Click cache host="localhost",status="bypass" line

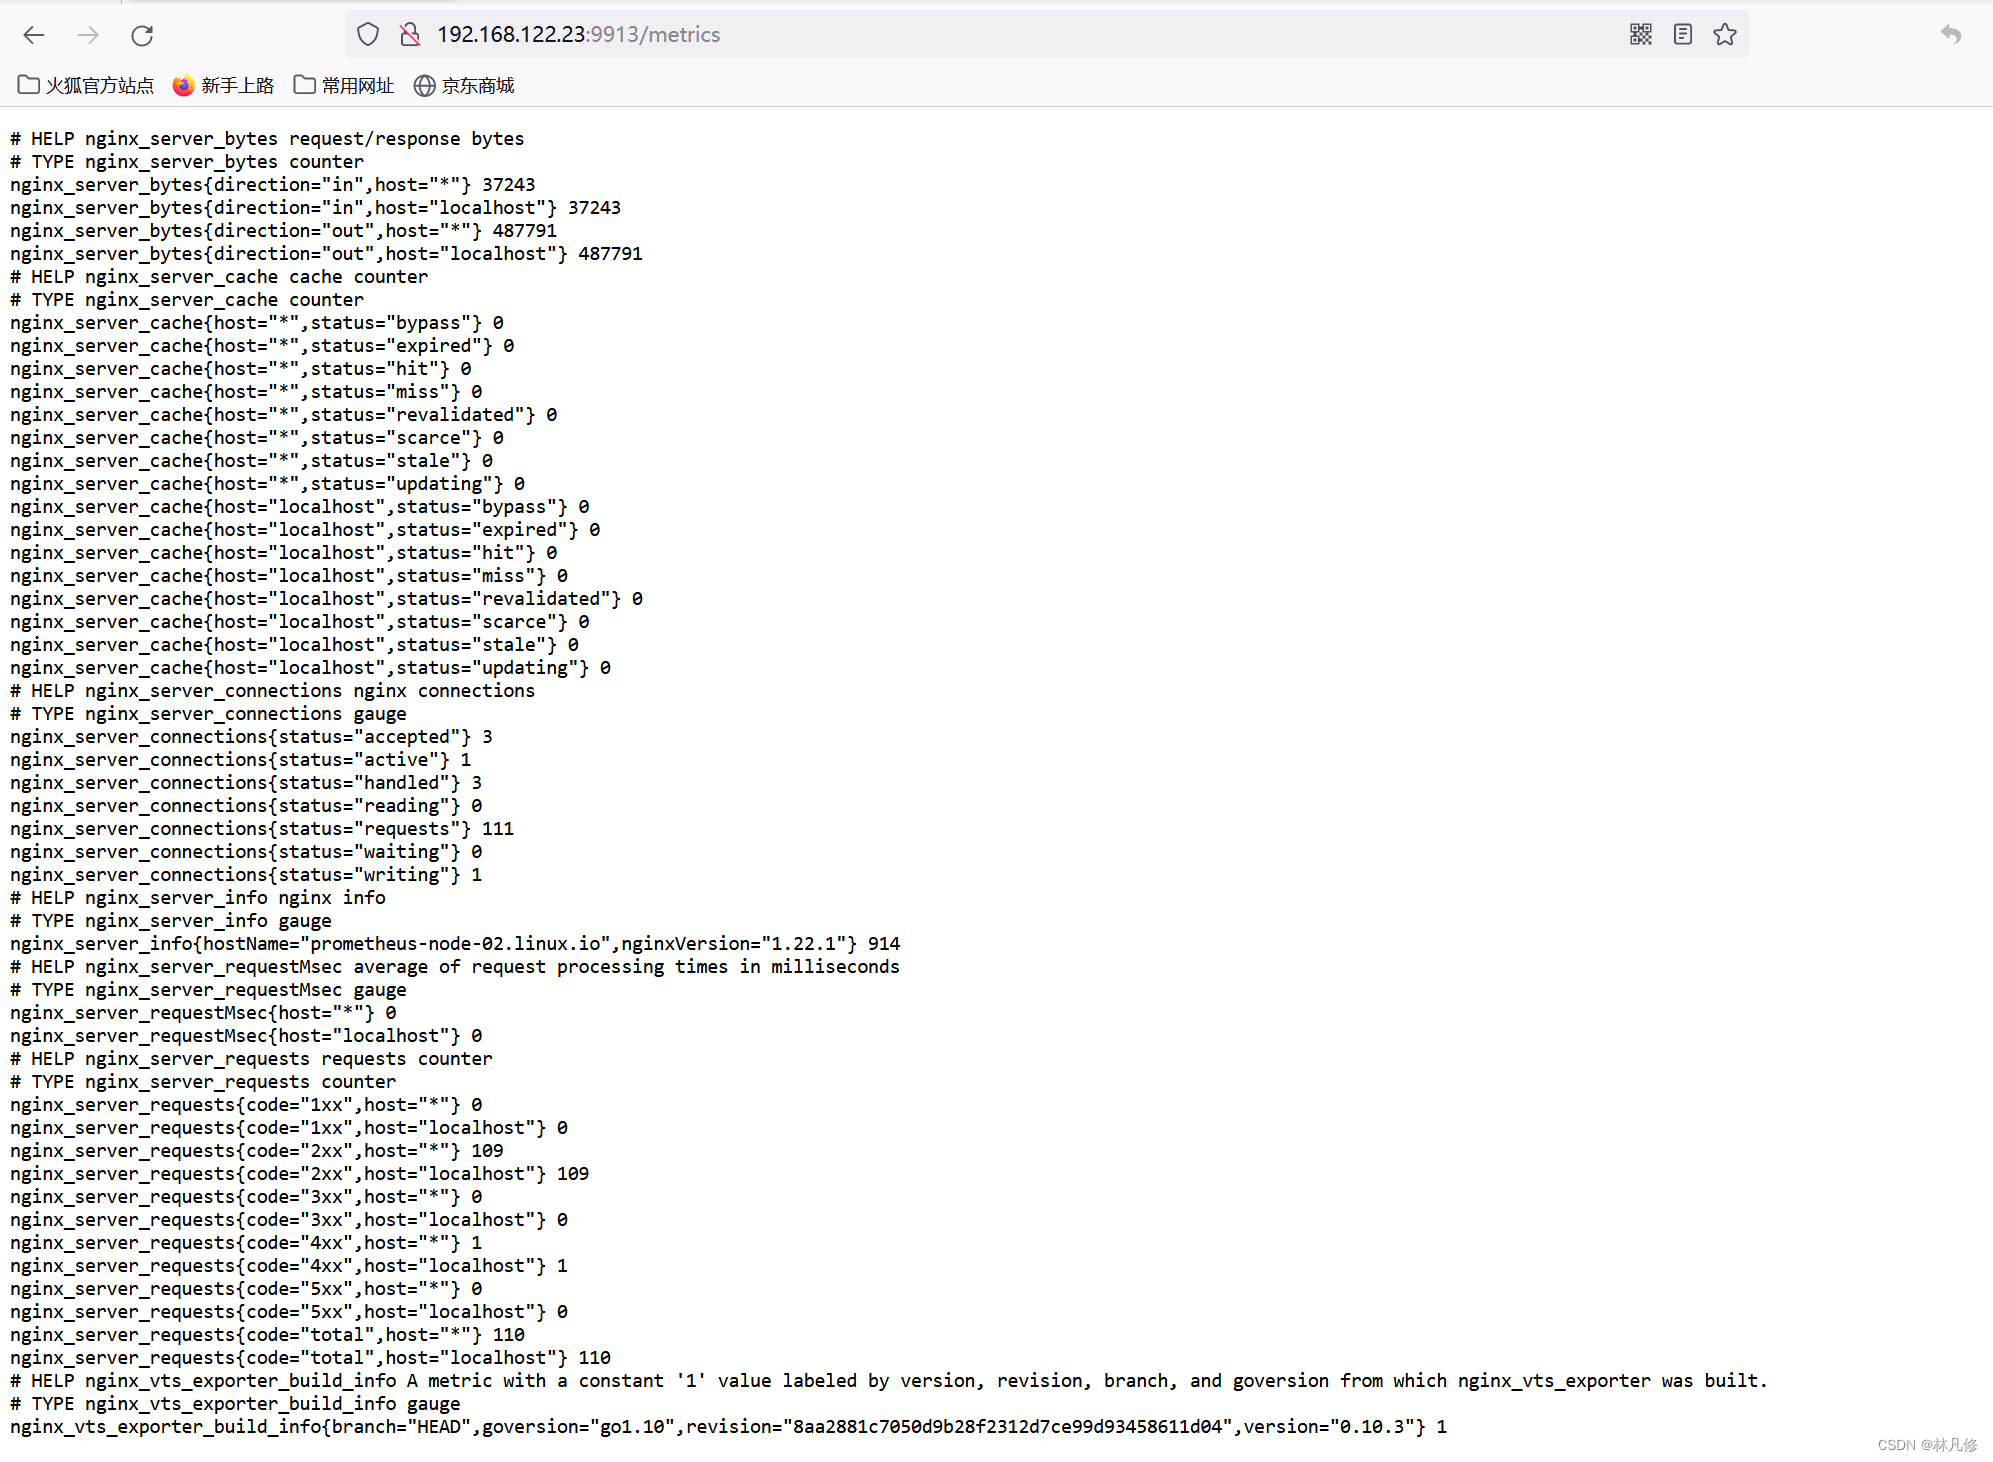coord(299,507)
